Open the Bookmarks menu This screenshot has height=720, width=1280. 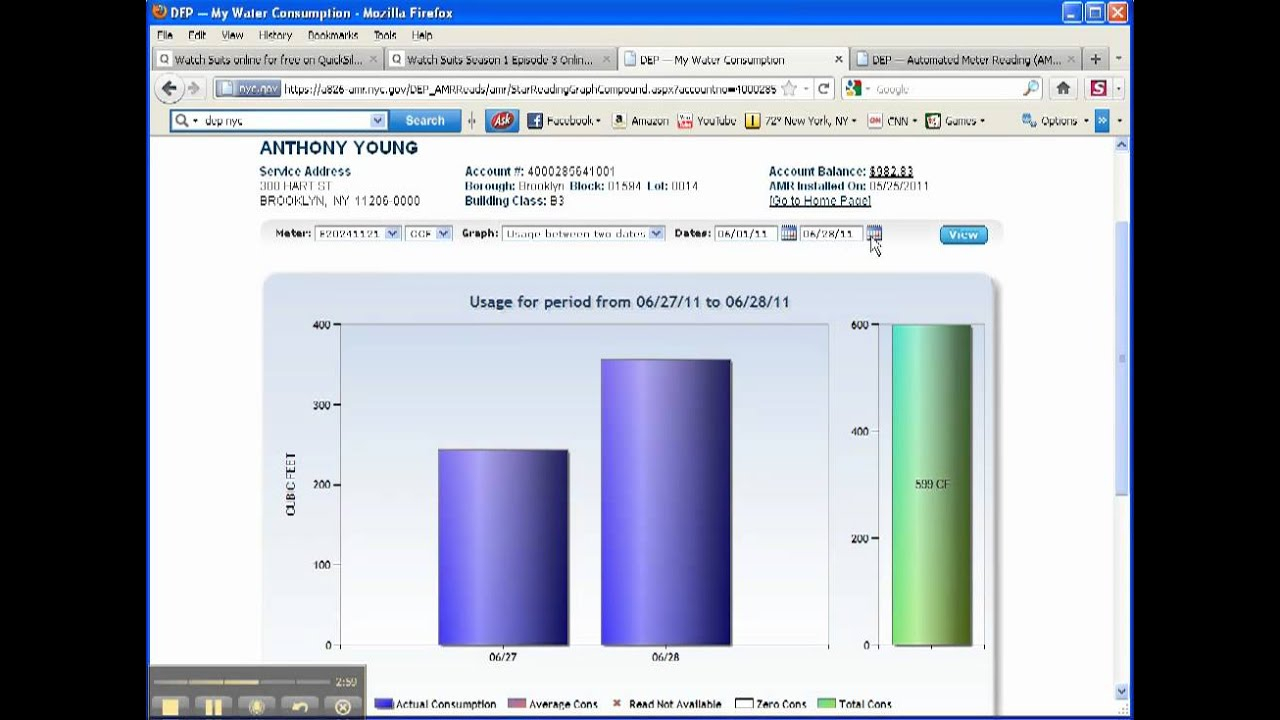click(333, 35)
